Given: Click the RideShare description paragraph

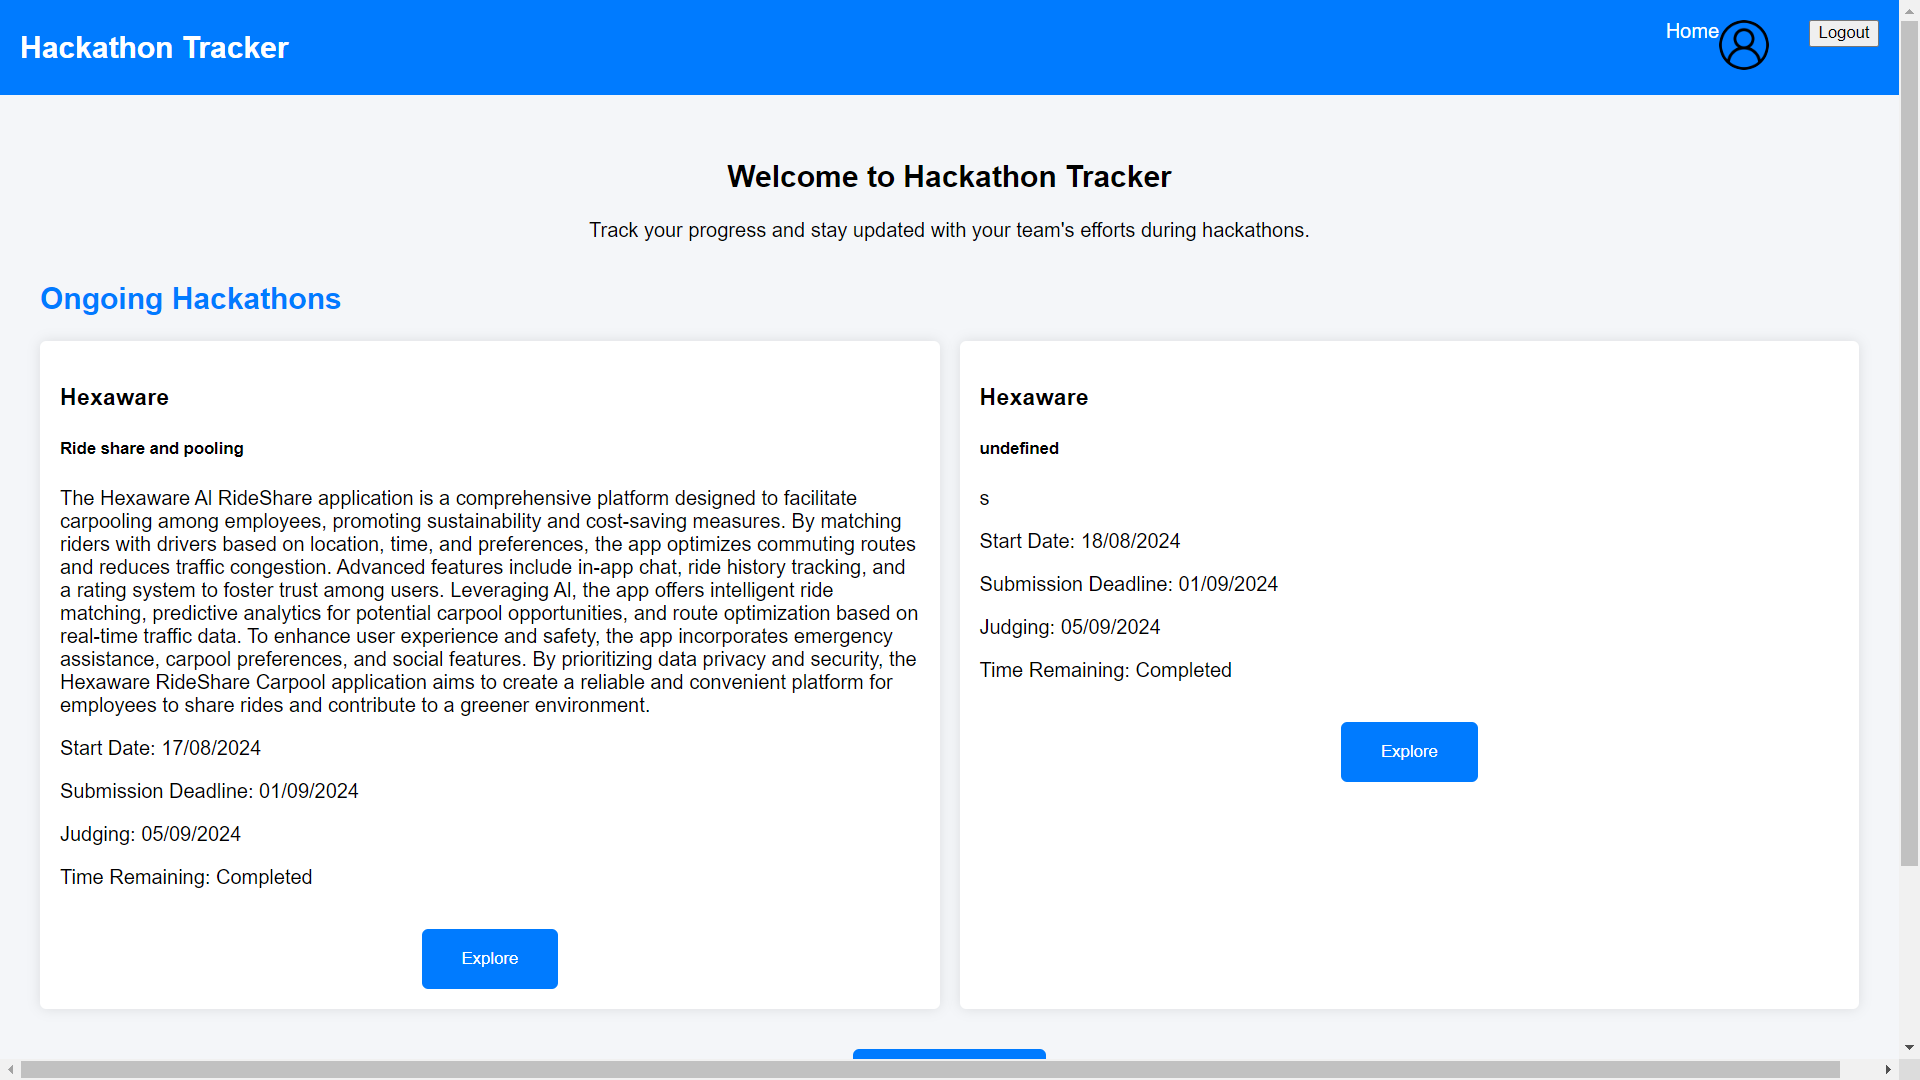Looking at the screenshot, I should coord(489,602).
